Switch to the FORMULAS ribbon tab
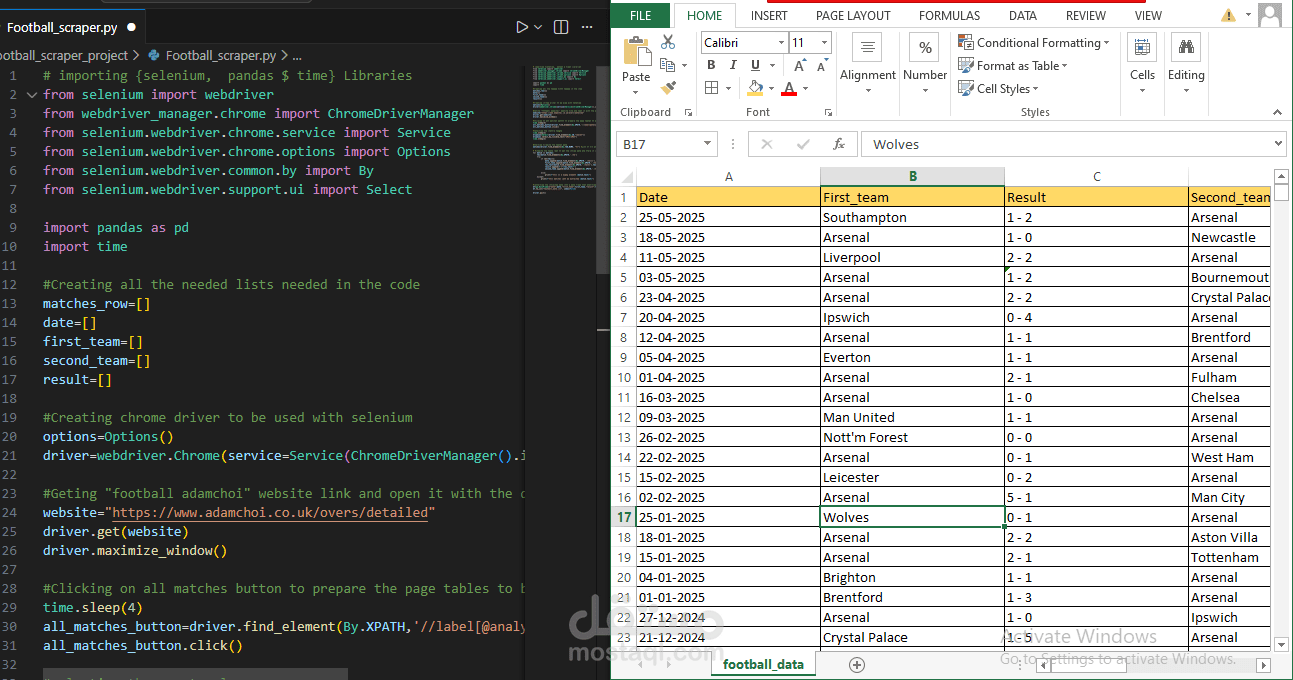This screenshot has width=1293, height=680. (x=949, y=15)
